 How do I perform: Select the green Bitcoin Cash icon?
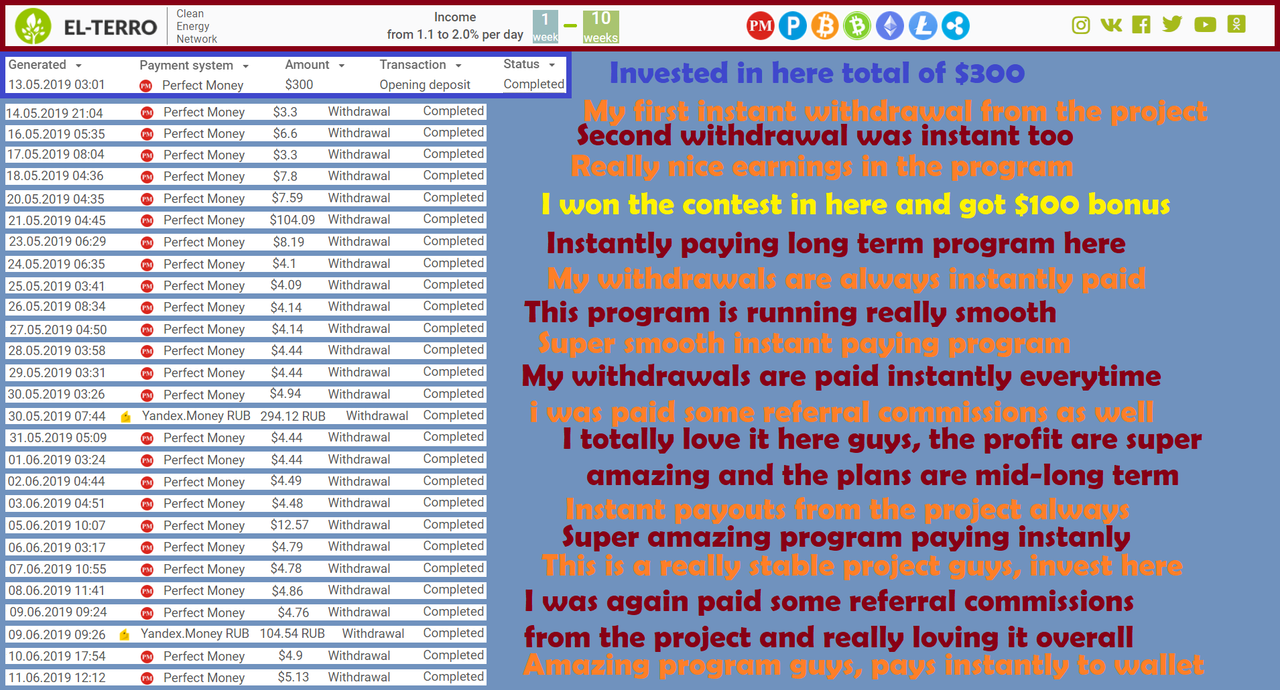click(857, 26)
